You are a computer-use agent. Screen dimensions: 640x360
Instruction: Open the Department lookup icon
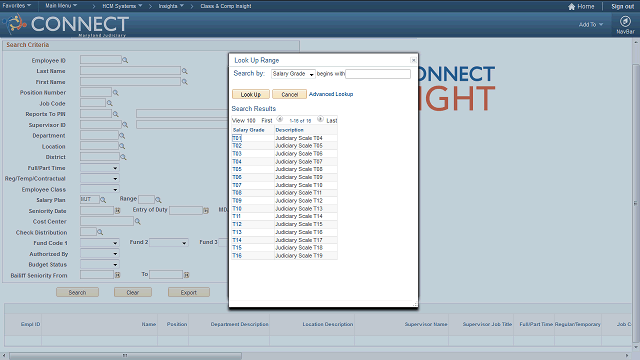coord(122,136)
